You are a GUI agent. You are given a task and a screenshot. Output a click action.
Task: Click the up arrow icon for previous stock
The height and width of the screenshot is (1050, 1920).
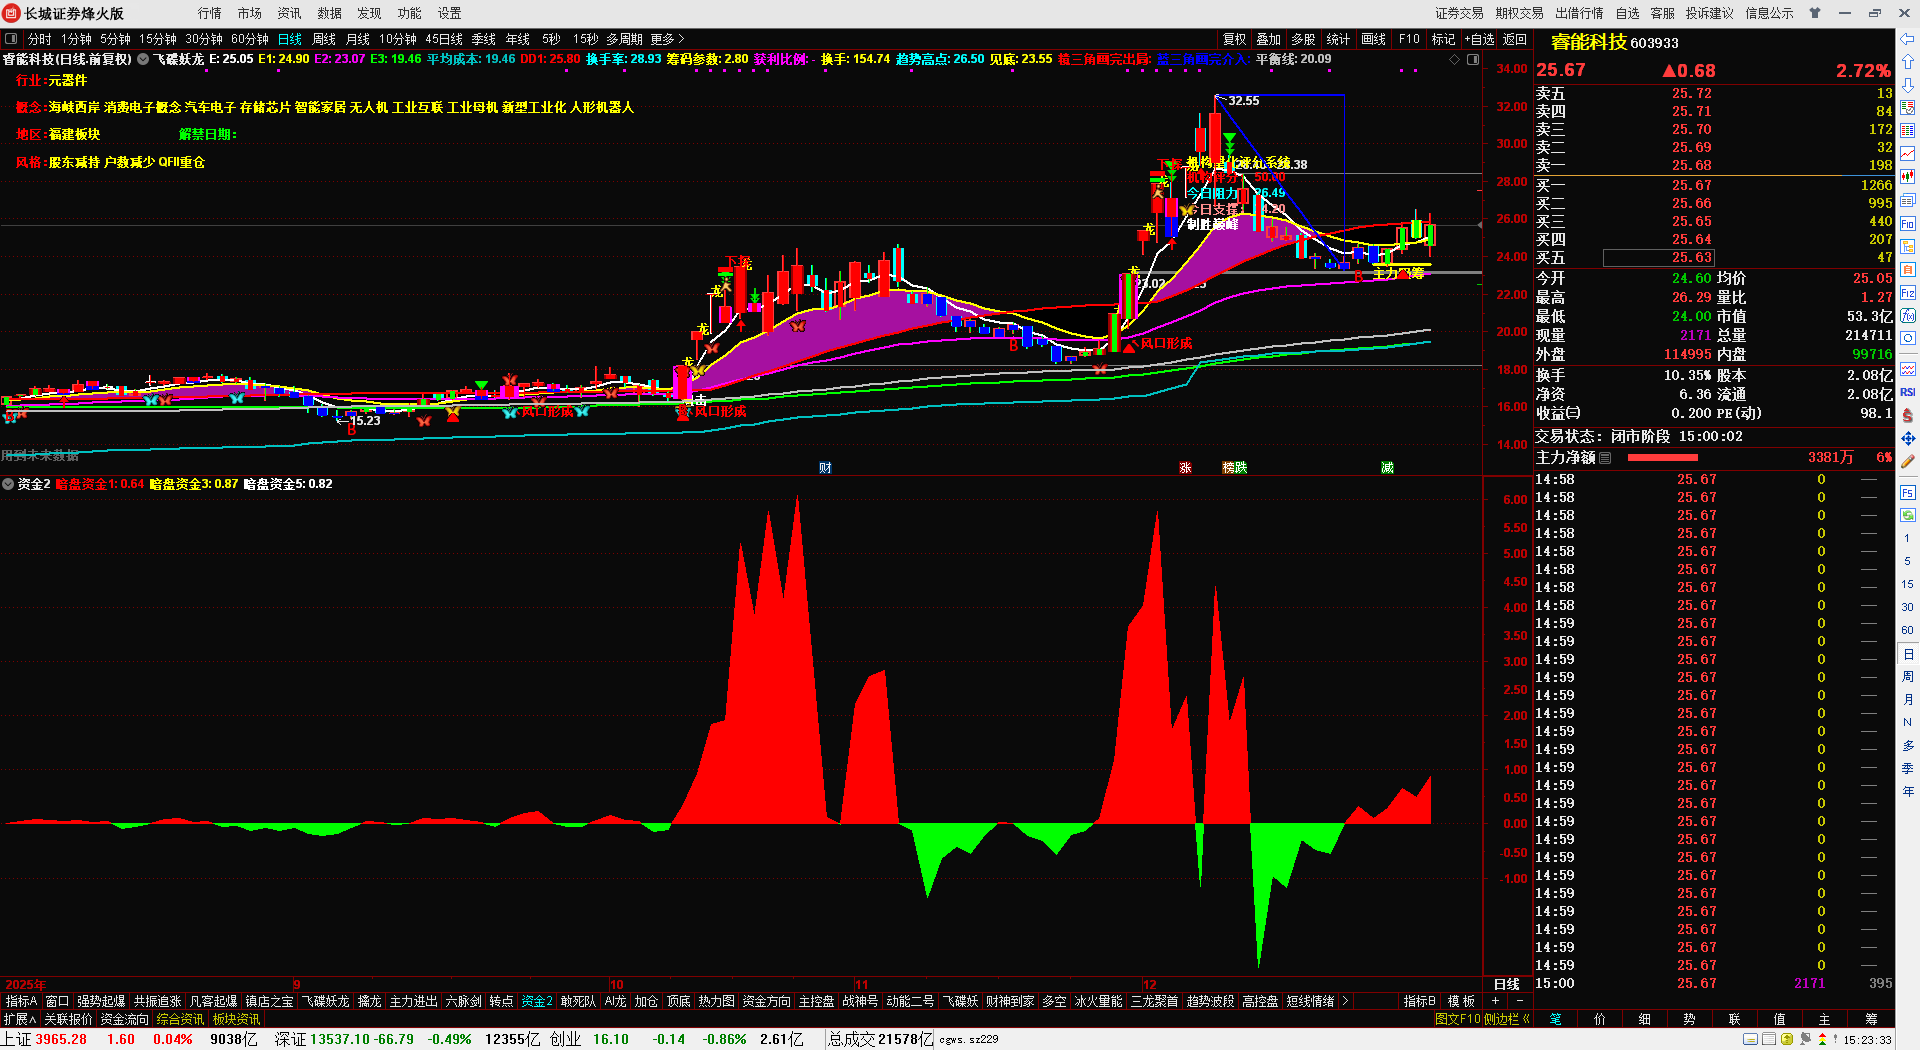pyautogui.click(x=1908, y=62)
